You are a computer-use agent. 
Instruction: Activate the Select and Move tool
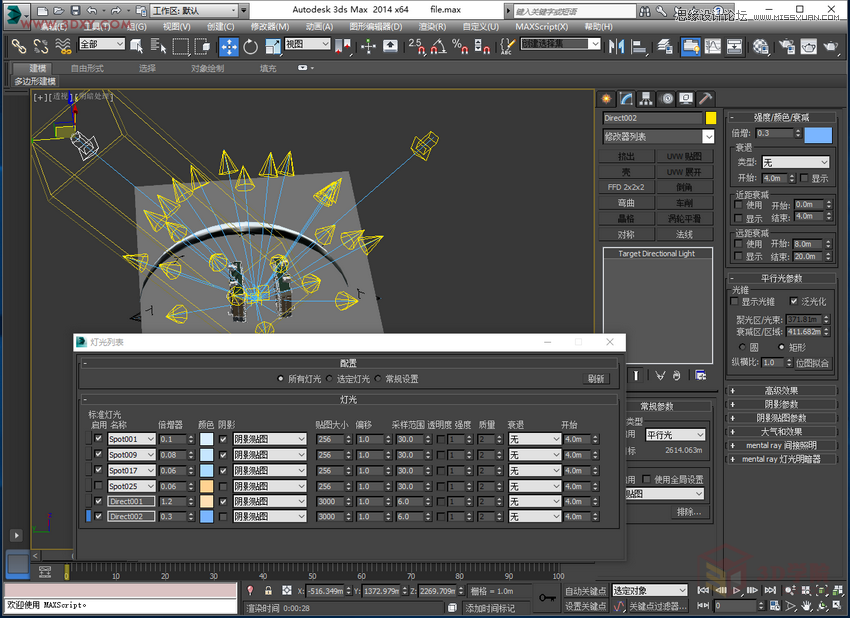click(230, 46)
